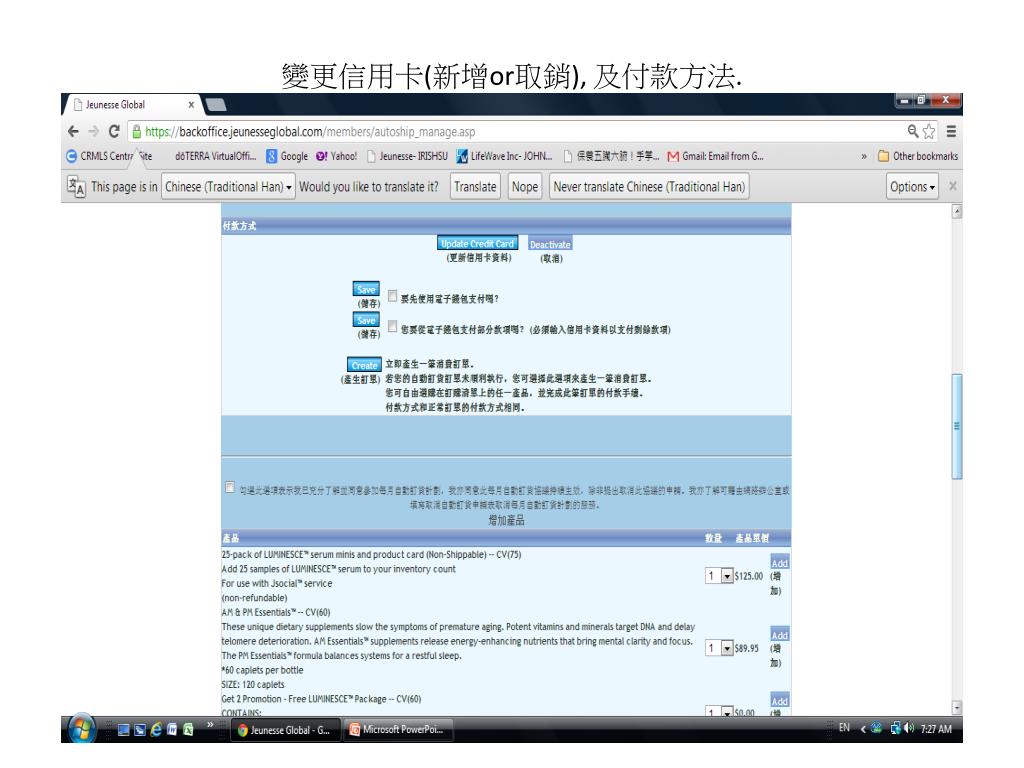
Task: Show hidden tray icons arrow
Action: coord(862,728)
